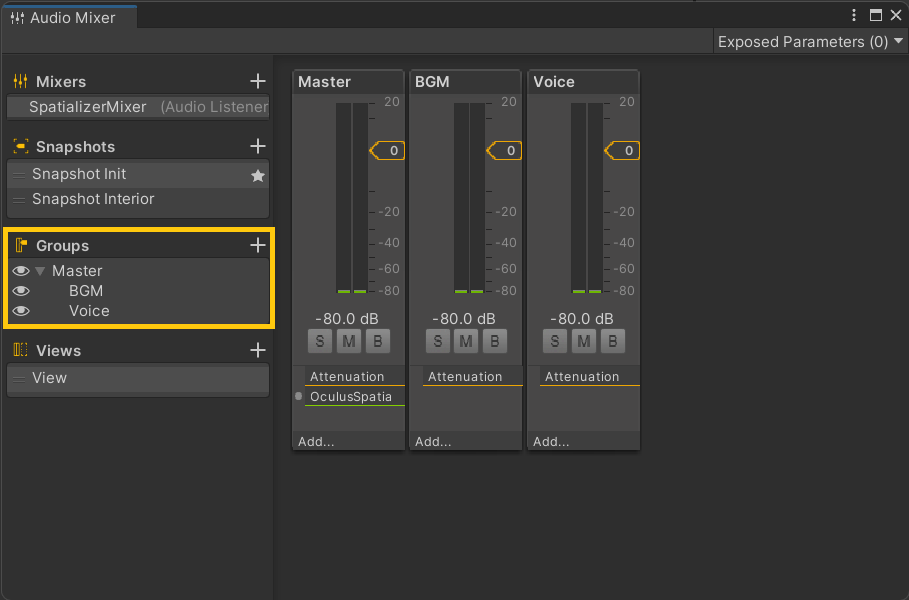Select the Attenuation effect on BGM strip
909x600 pixels.
coord(472,377)
